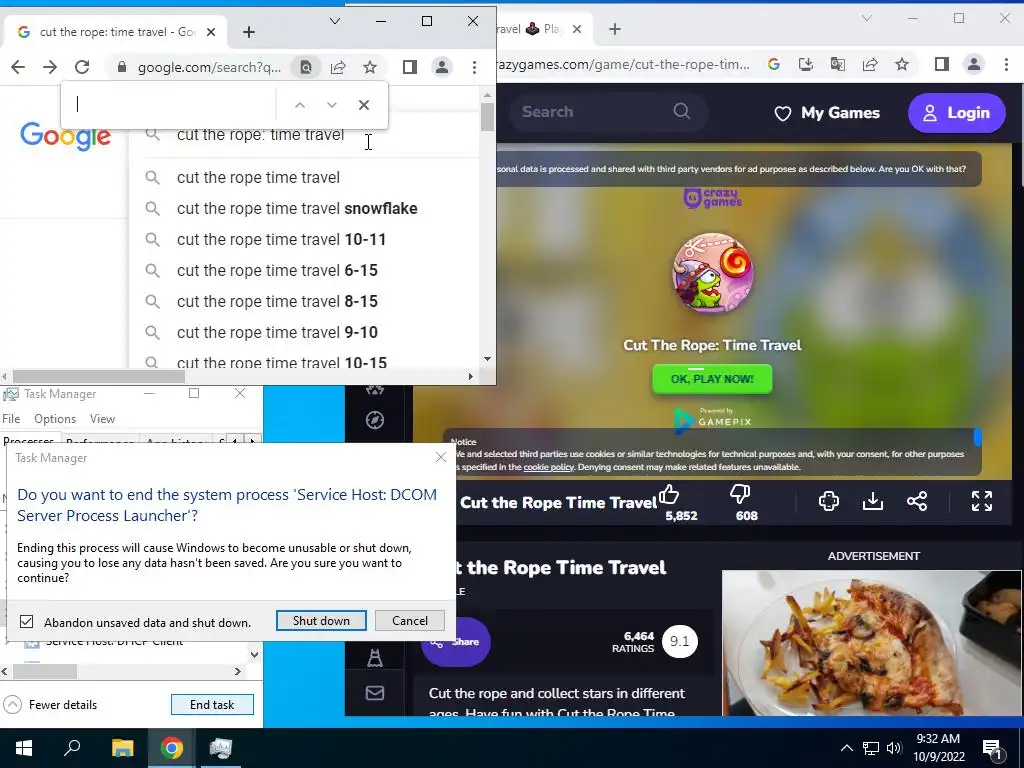This screenshot has width=1024, height=768.
Task: Open File Explorer from taskbar
Action: (x=122, y=748)
